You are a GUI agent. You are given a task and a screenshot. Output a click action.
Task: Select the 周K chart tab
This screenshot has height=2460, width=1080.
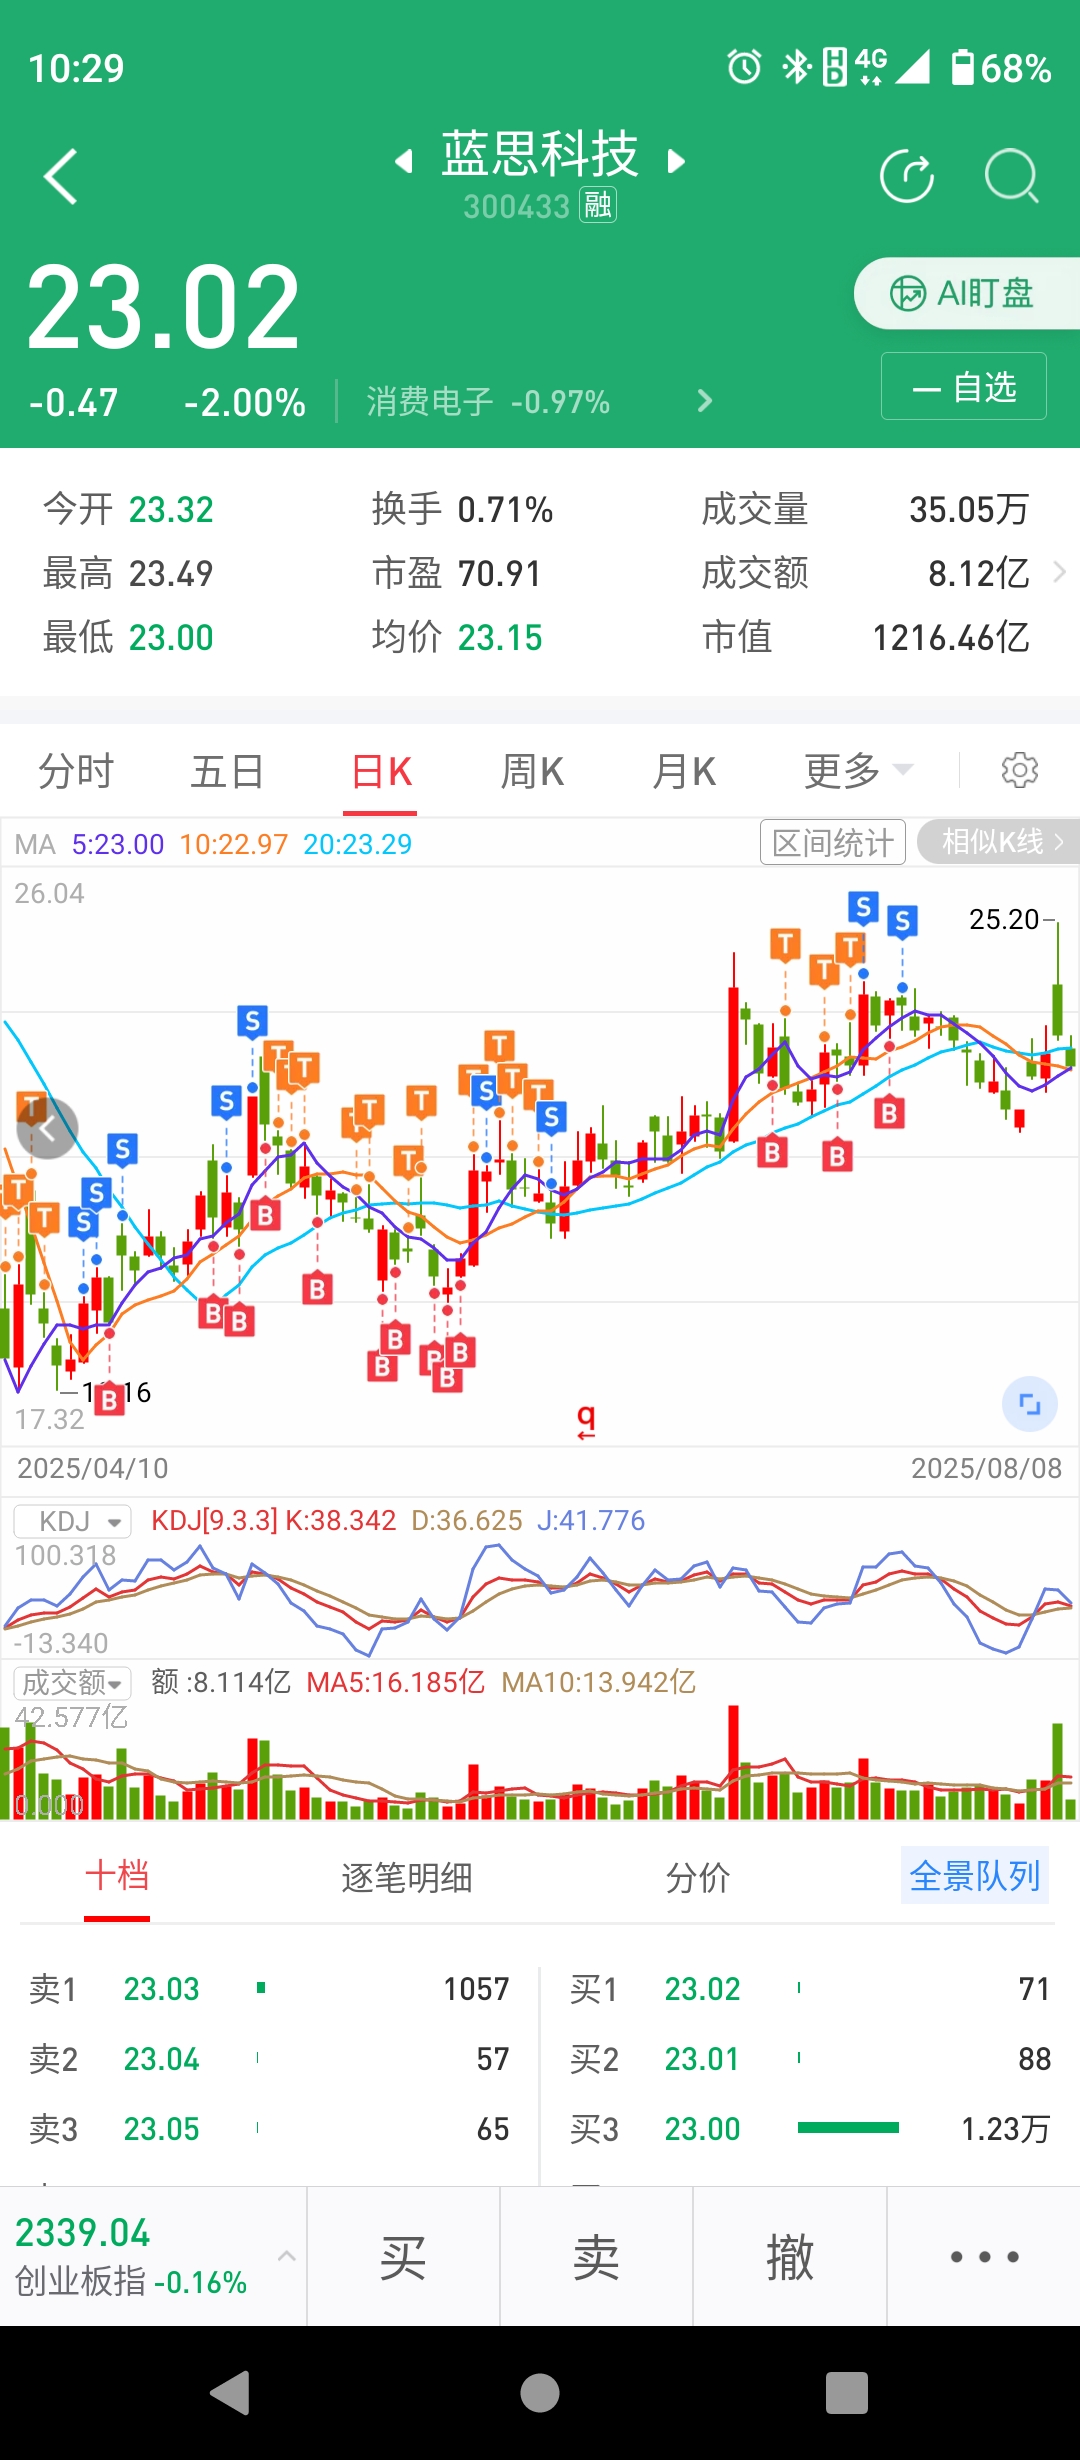click(x=532, y=772)
